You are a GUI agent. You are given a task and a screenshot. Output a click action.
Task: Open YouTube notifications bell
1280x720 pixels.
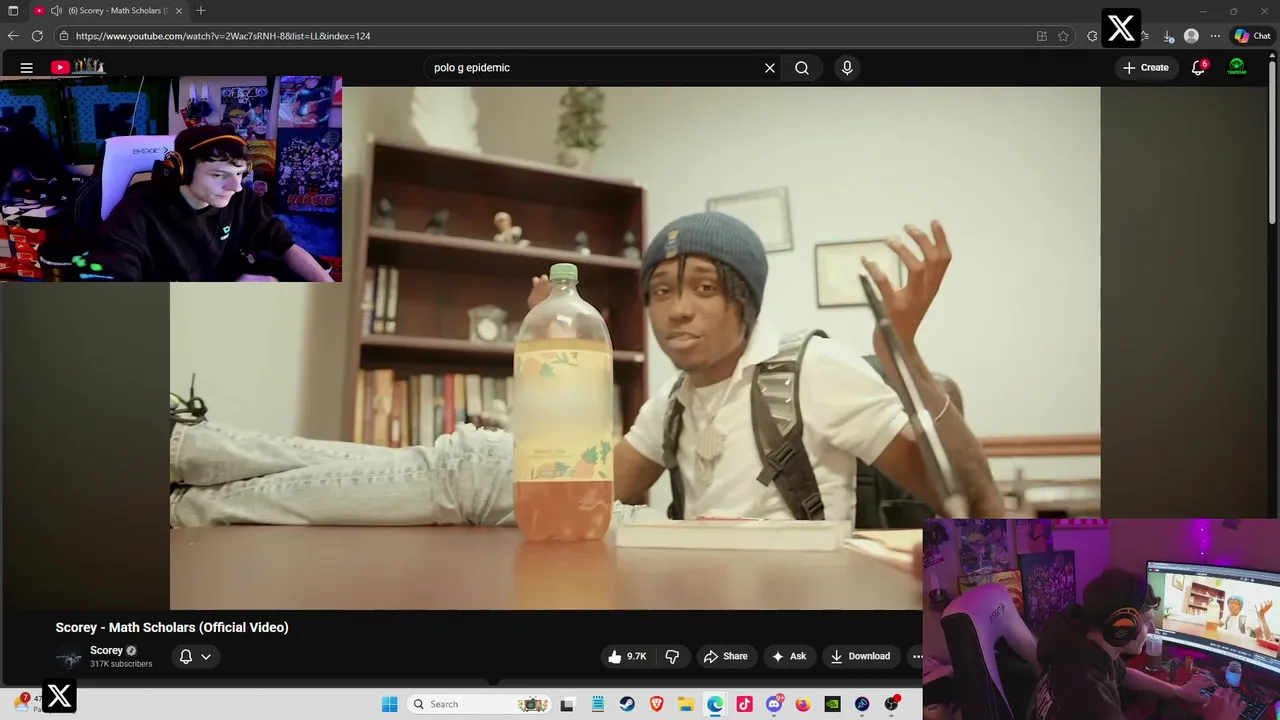[1198, 68]
